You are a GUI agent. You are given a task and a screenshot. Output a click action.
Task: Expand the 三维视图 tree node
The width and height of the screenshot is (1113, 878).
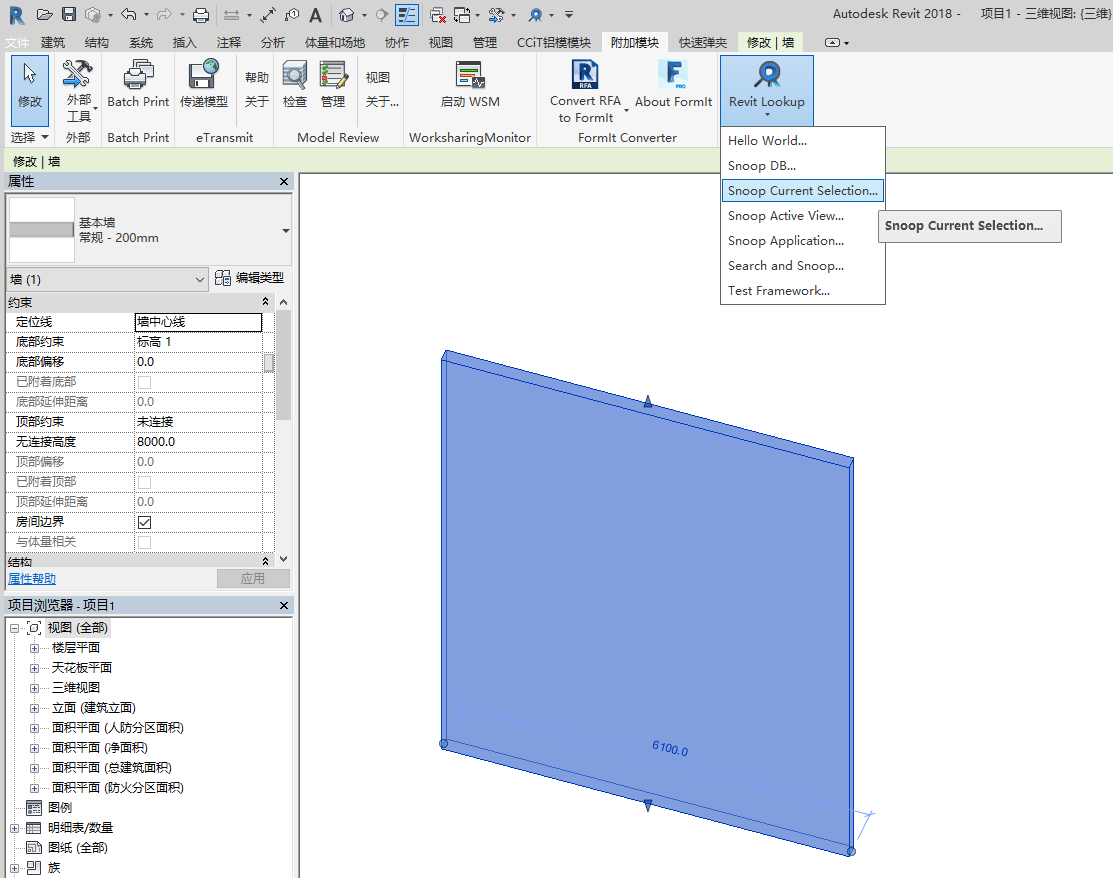pyautogui.click(x=34, y=688)
